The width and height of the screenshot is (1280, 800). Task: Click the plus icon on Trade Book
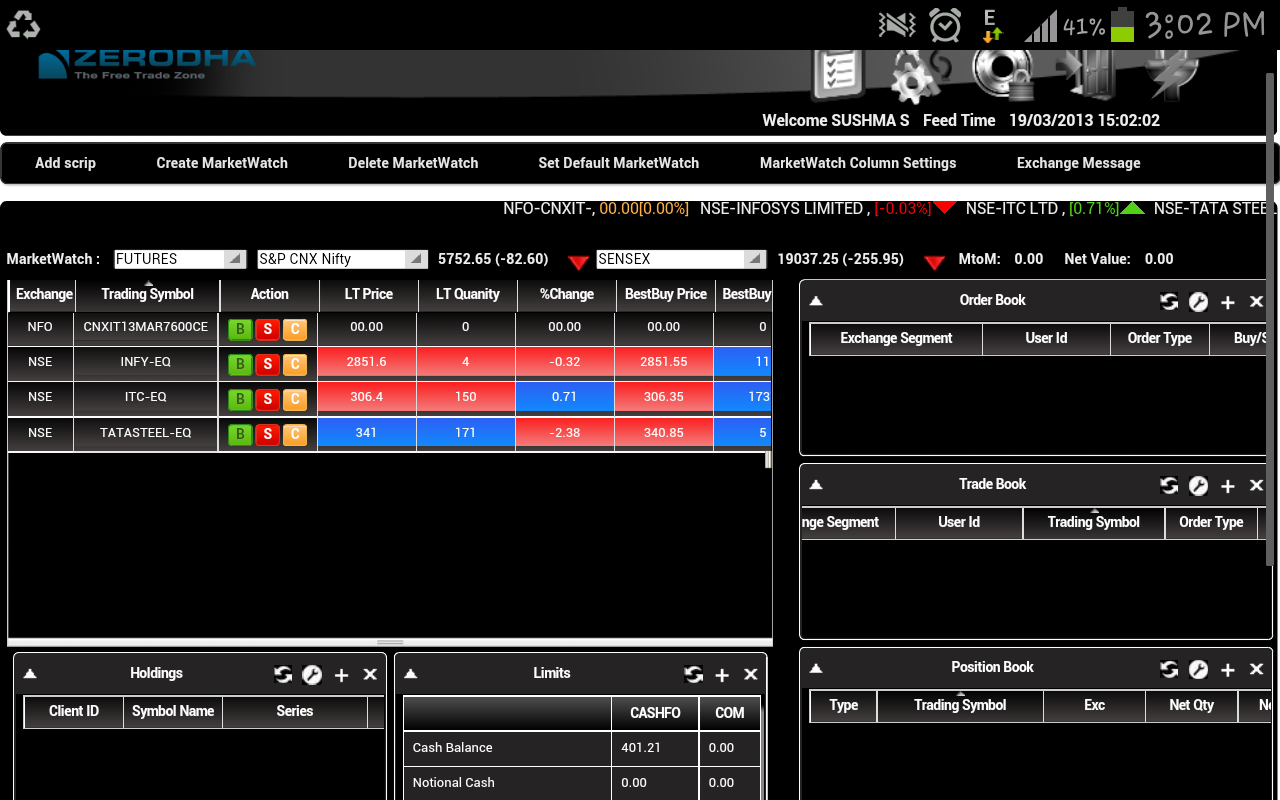point(1228,486)
